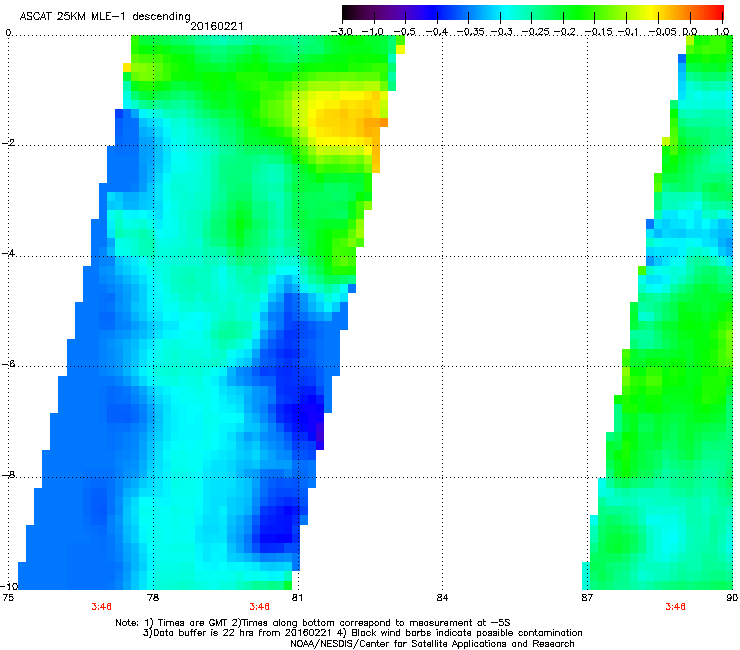740x650 pixels.
Task: Click the latitude axis label '-6'
Action: click(8, 364)
